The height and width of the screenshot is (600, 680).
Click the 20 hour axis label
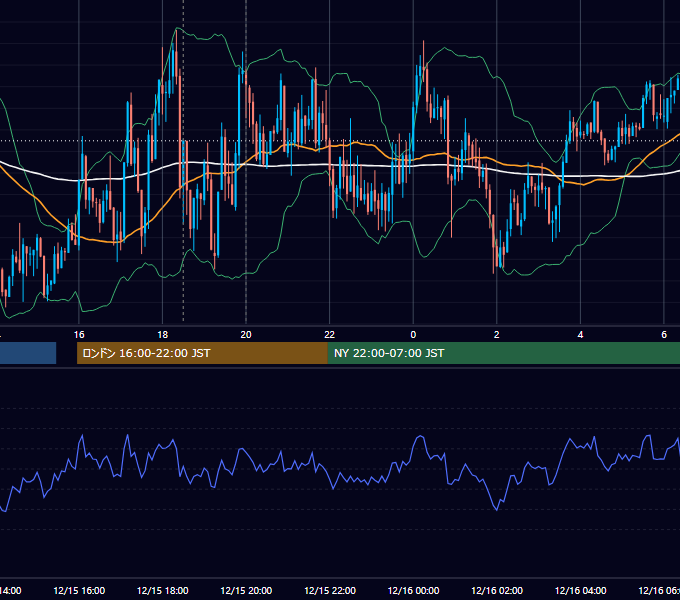pos(246,335)
